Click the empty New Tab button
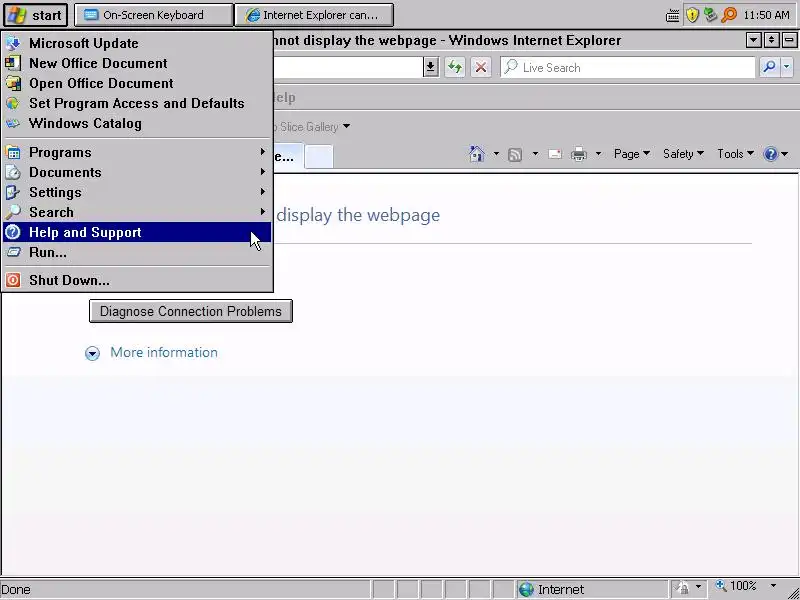800x600 pixels. 319,156
